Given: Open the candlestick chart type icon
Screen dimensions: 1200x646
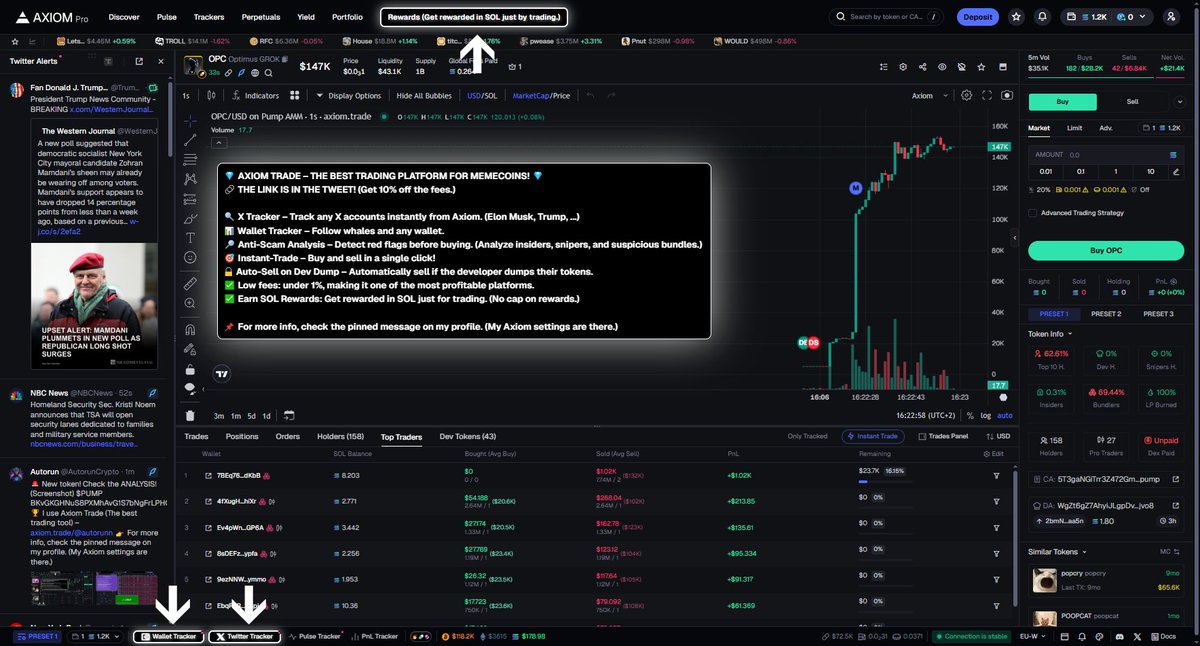Looking at the screenshot, I should tap(211, 96).
